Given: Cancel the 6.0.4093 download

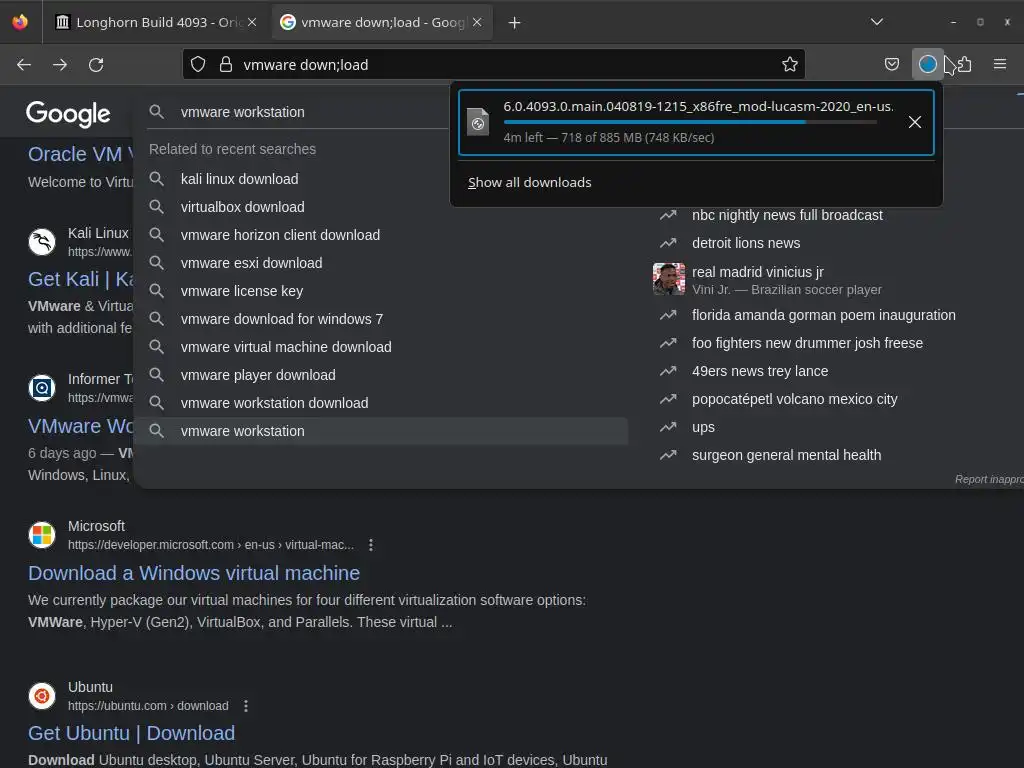Looking at the screenshot, I should 914,122.
